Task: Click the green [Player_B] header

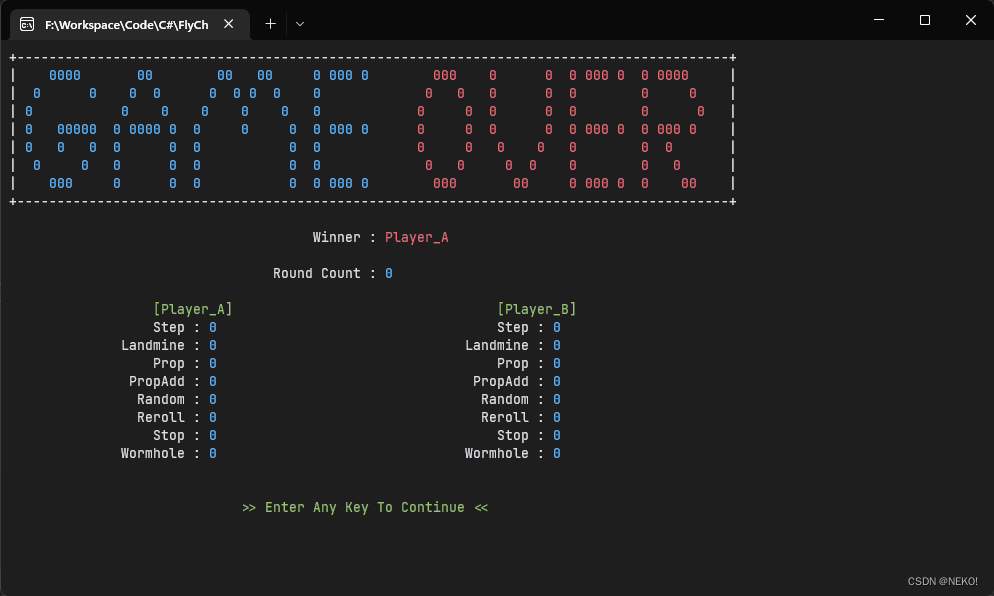Action: click(x=537, y=309)
